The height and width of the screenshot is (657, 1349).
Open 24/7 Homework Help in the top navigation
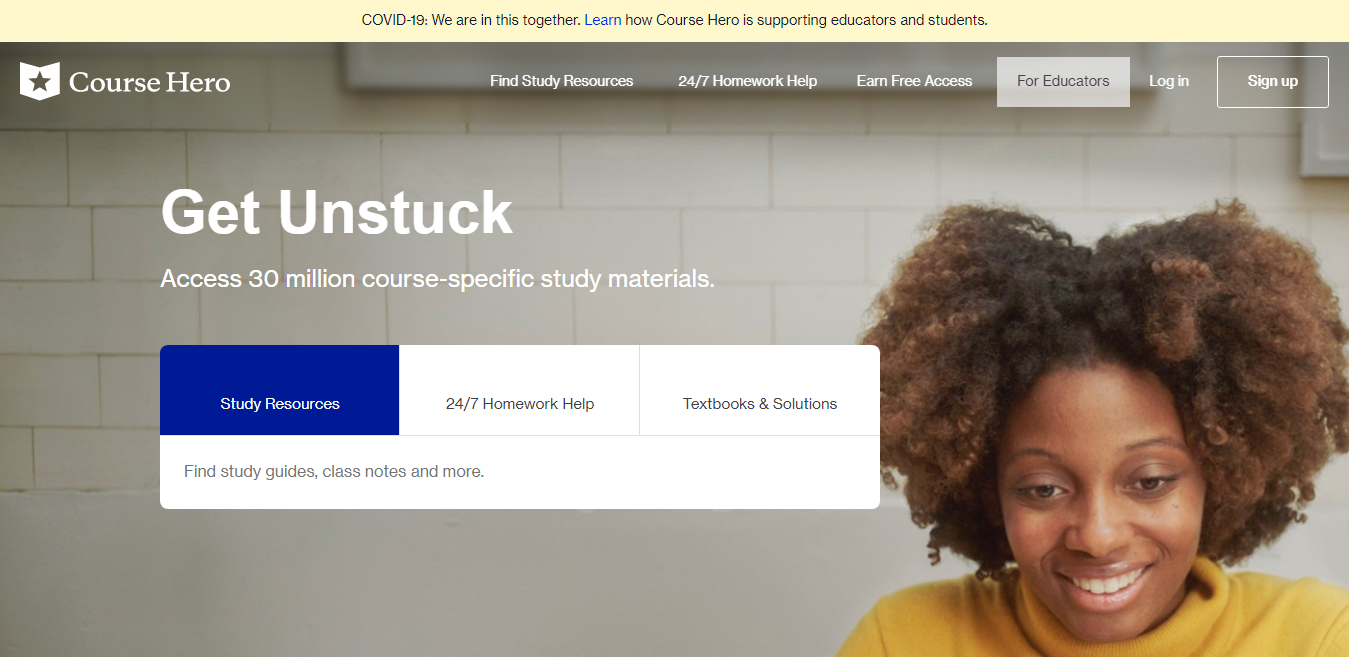747,81
